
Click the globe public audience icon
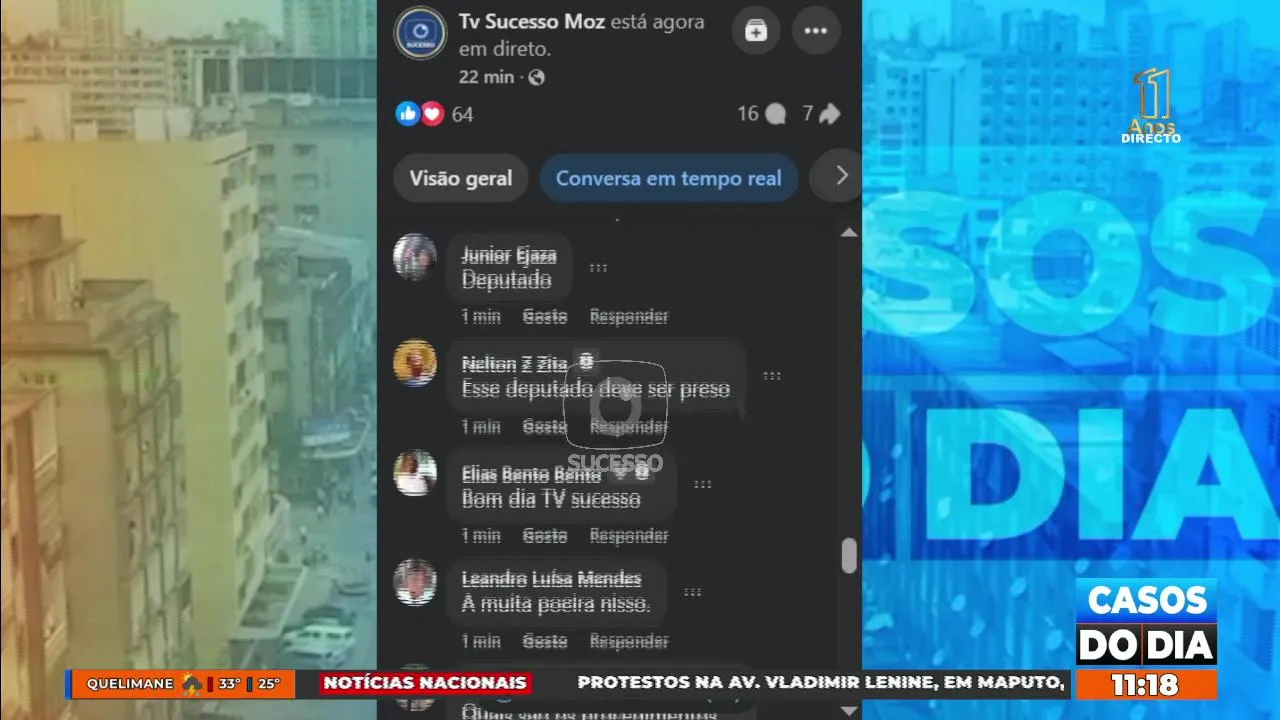(536, 77)
